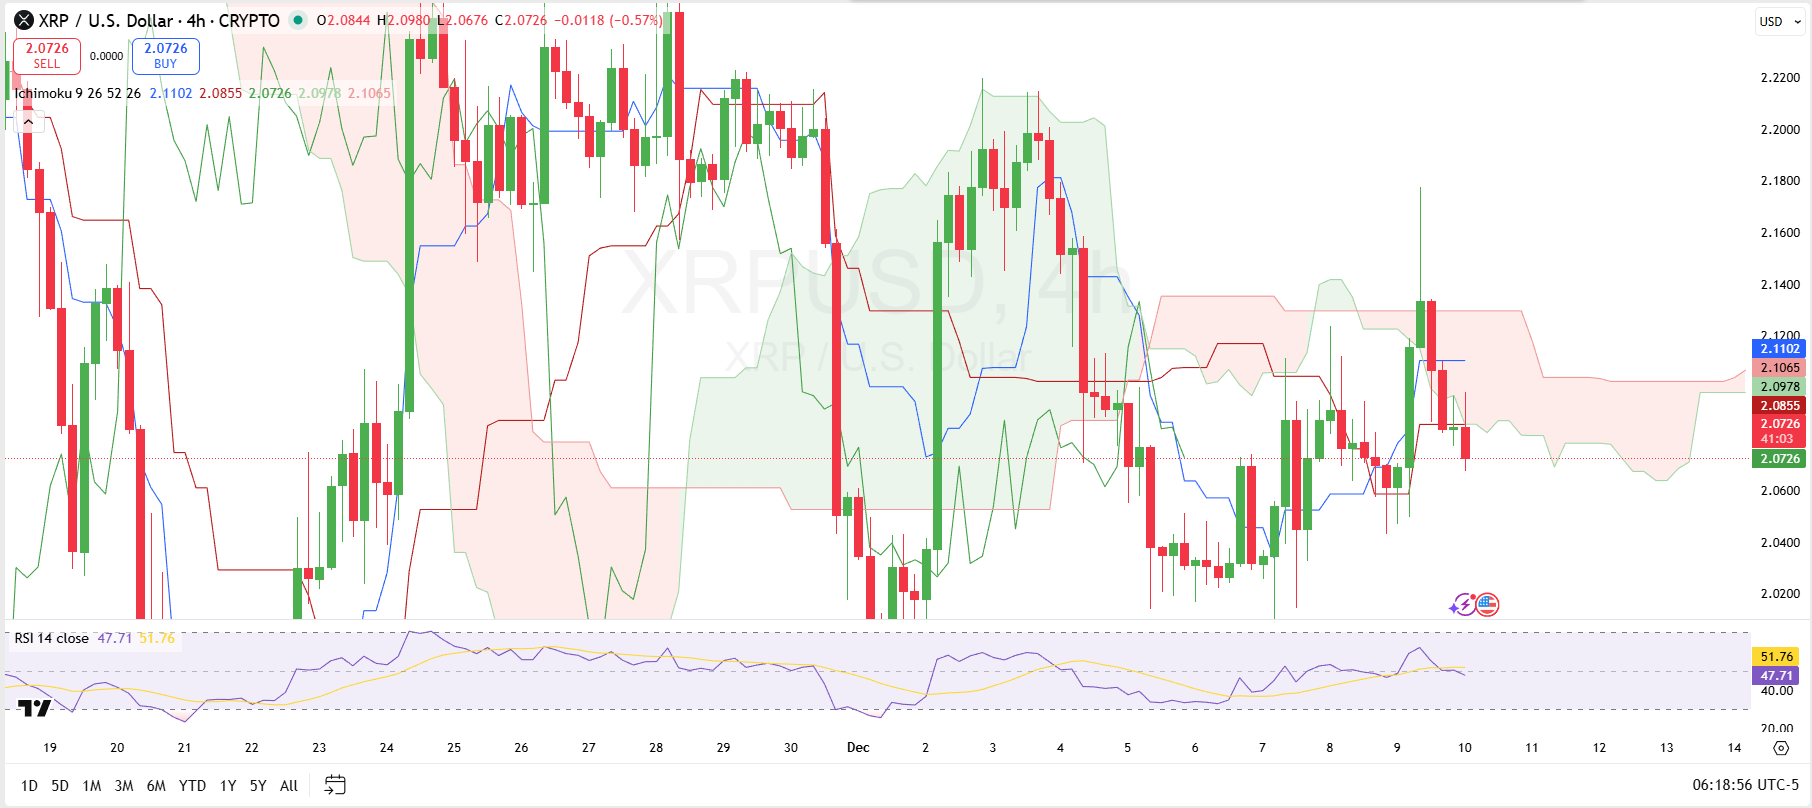Select the 1M time range
The height and width of the screenshot is (808, 1812).
(x=92, y=786)
